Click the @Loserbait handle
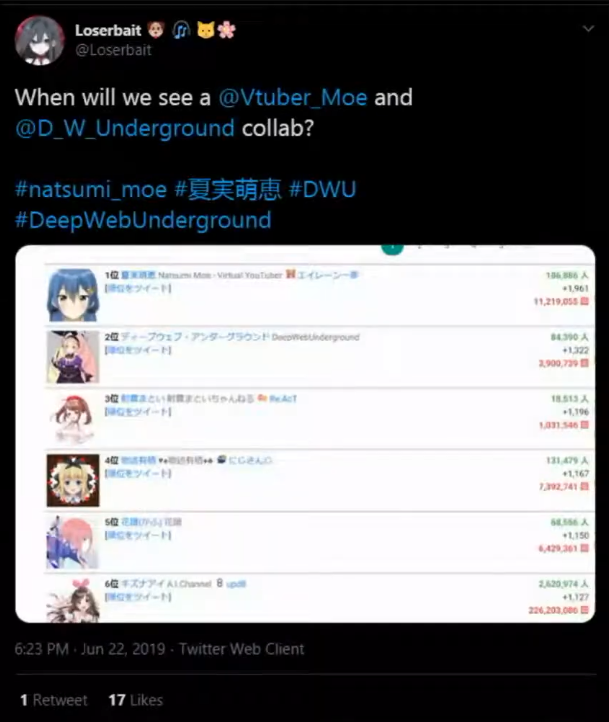The height and width of the screenshot is (722, 609). (x=113, y=50)
